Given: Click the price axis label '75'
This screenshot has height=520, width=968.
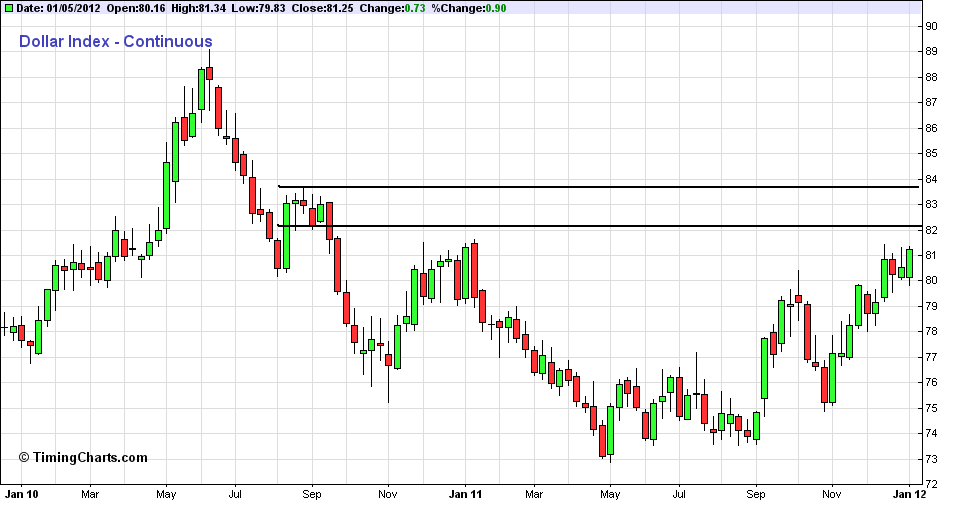Looking at the screenshot, I should pos(931,408).
